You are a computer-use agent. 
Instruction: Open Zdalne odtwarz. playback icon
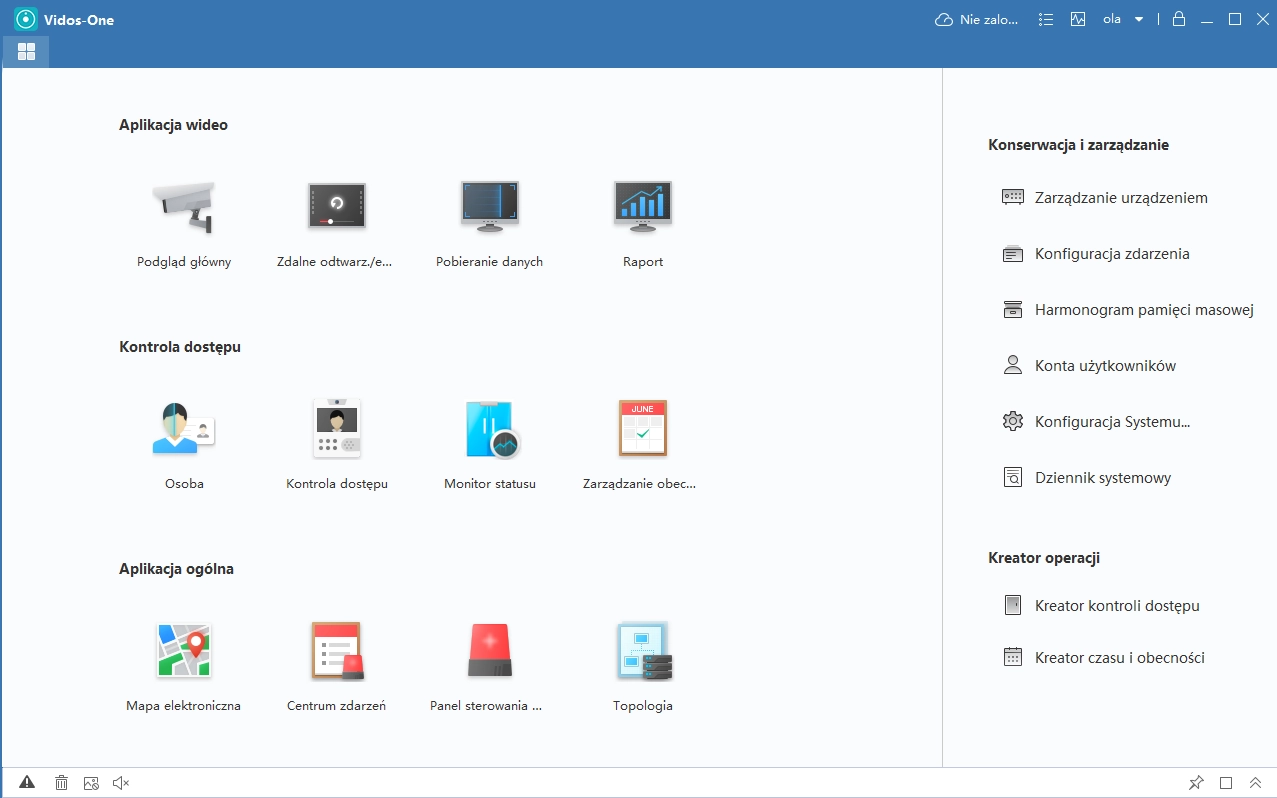(x=336, y=207)
